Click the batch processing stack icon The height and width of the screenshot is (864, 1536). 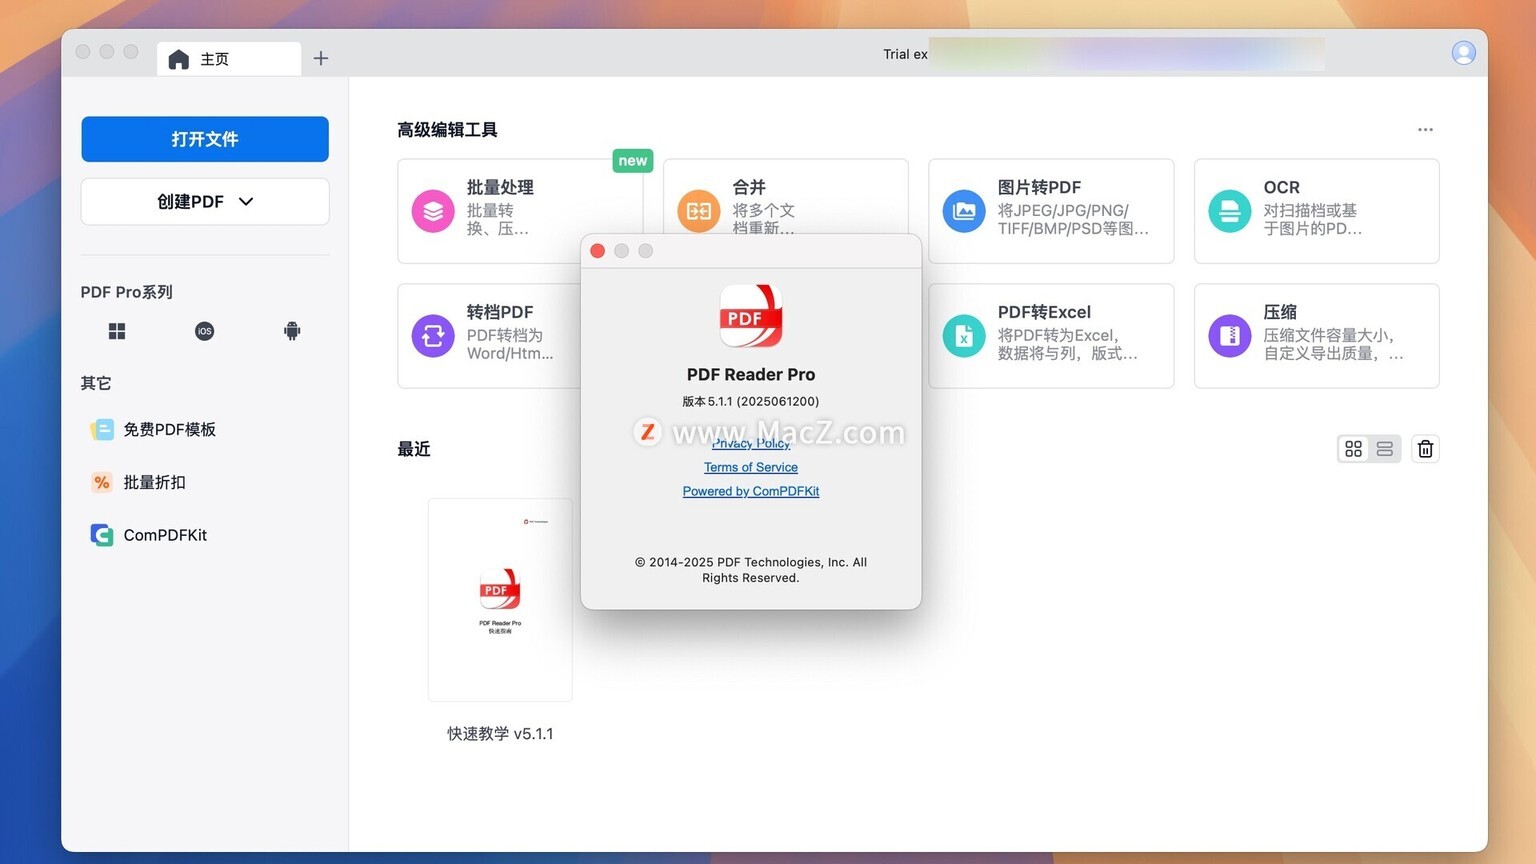click(x=433, y=211)
